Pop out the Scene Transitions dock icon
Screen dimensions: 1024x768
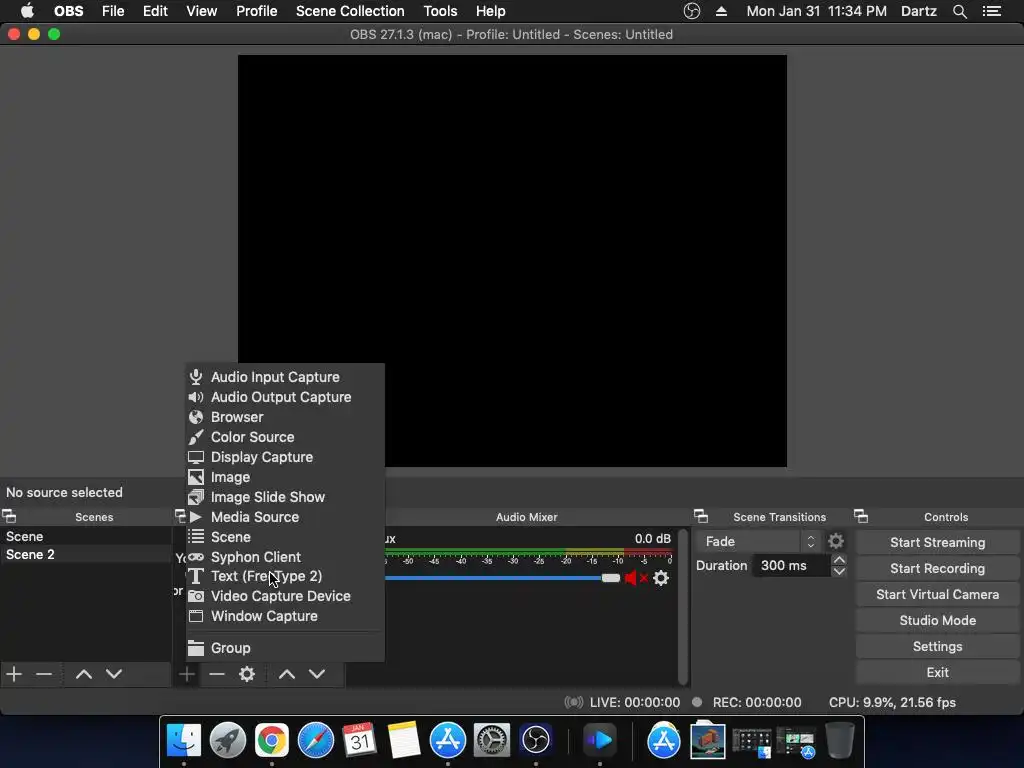701,517
